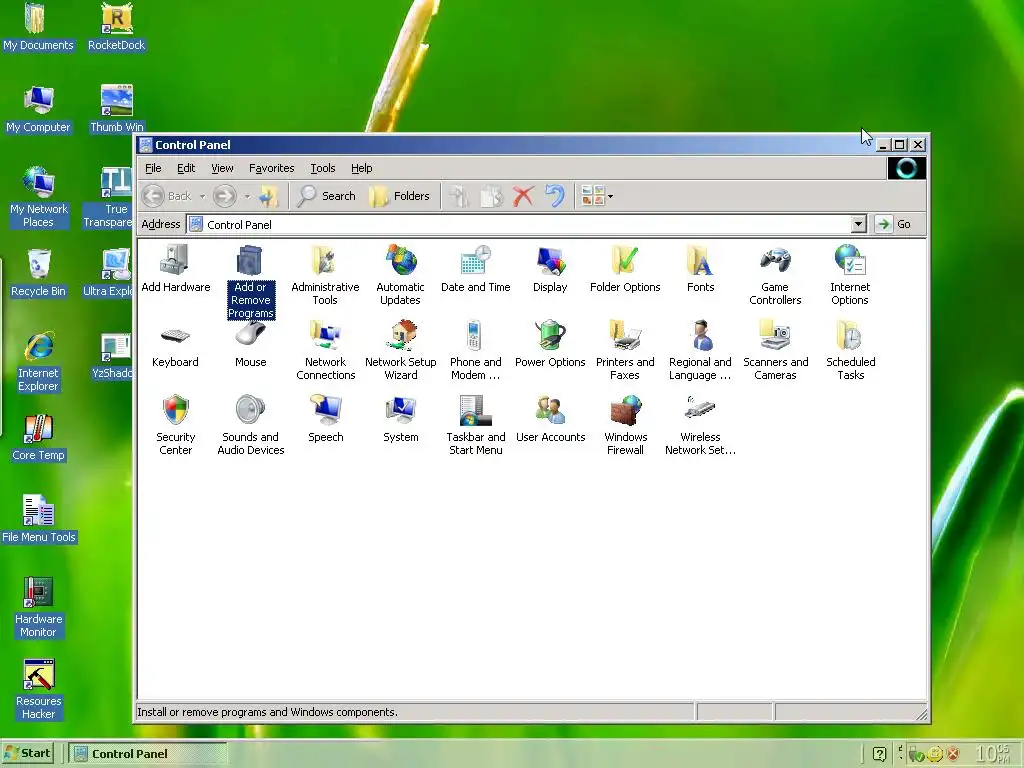
Task: Open Scanners and Cameras
Action: point(775,351)
